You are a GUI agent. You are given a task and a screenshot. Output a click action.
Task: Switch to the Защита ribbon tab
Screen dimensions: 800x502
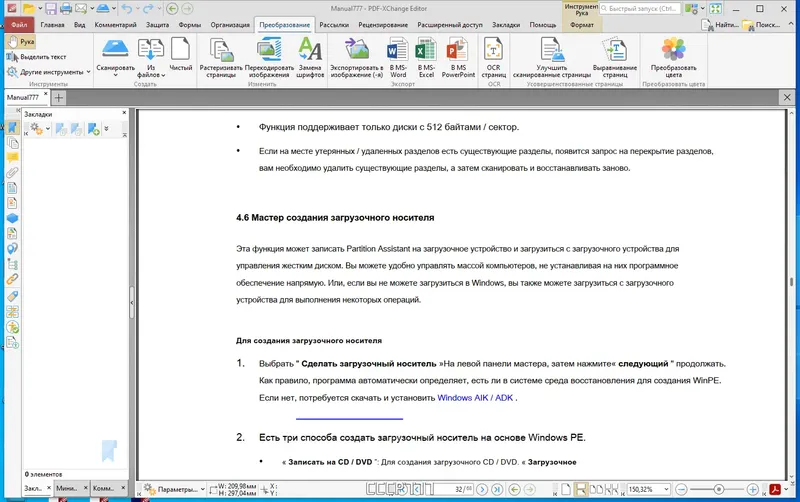pos(157,24)
